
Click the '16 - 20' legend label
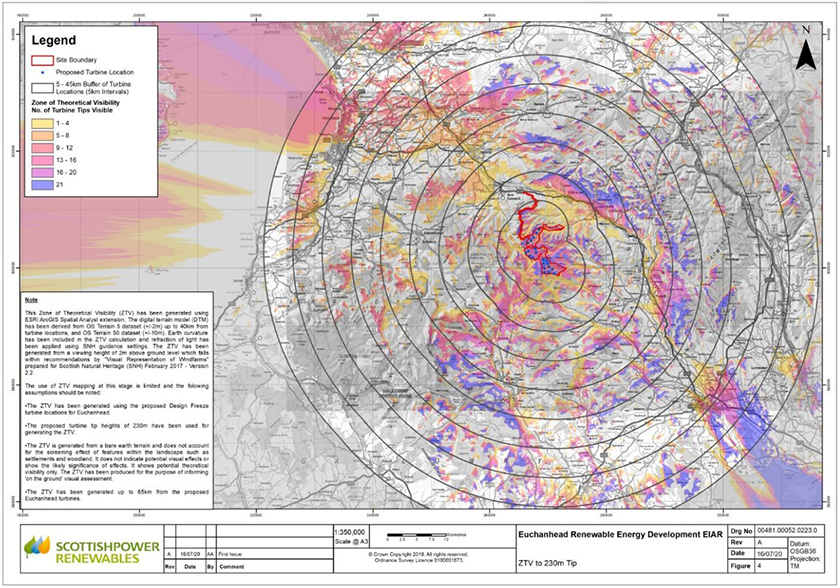click(x=66, y=172)
